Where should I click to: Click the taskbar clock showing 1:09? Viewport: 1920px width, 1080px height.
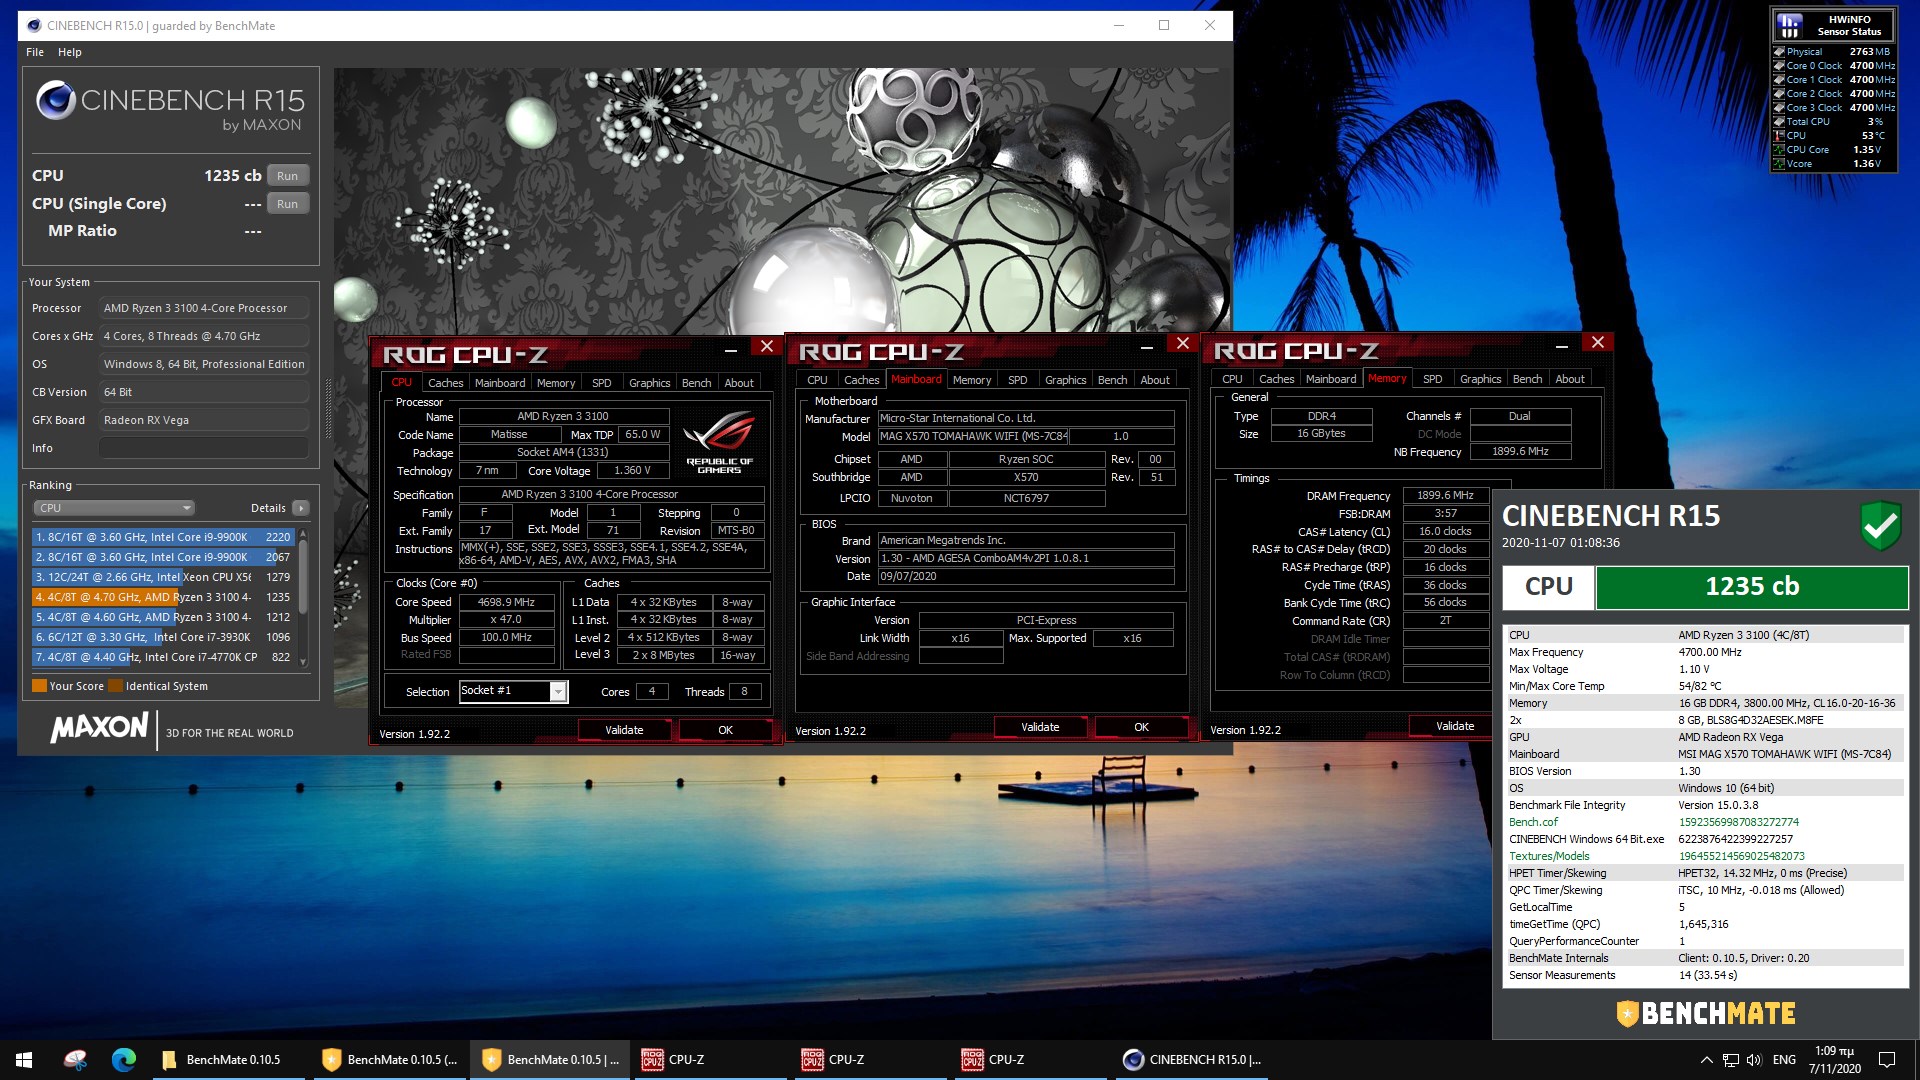[x=1834, y=1060]
